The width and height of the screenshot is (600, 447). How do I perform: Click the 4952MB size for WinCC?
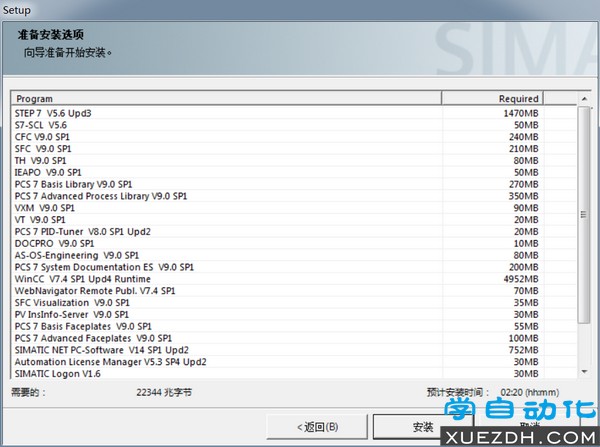(521, 279)
